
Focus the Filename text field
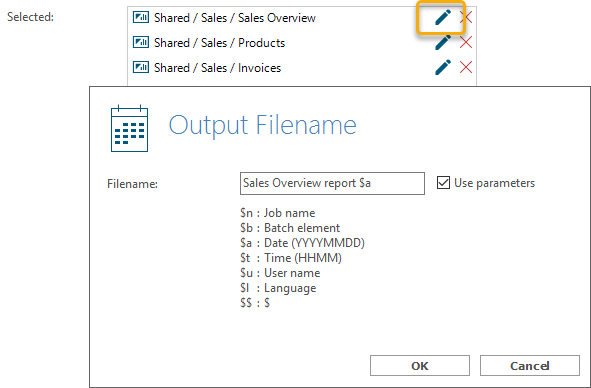(x=332, y=183)
